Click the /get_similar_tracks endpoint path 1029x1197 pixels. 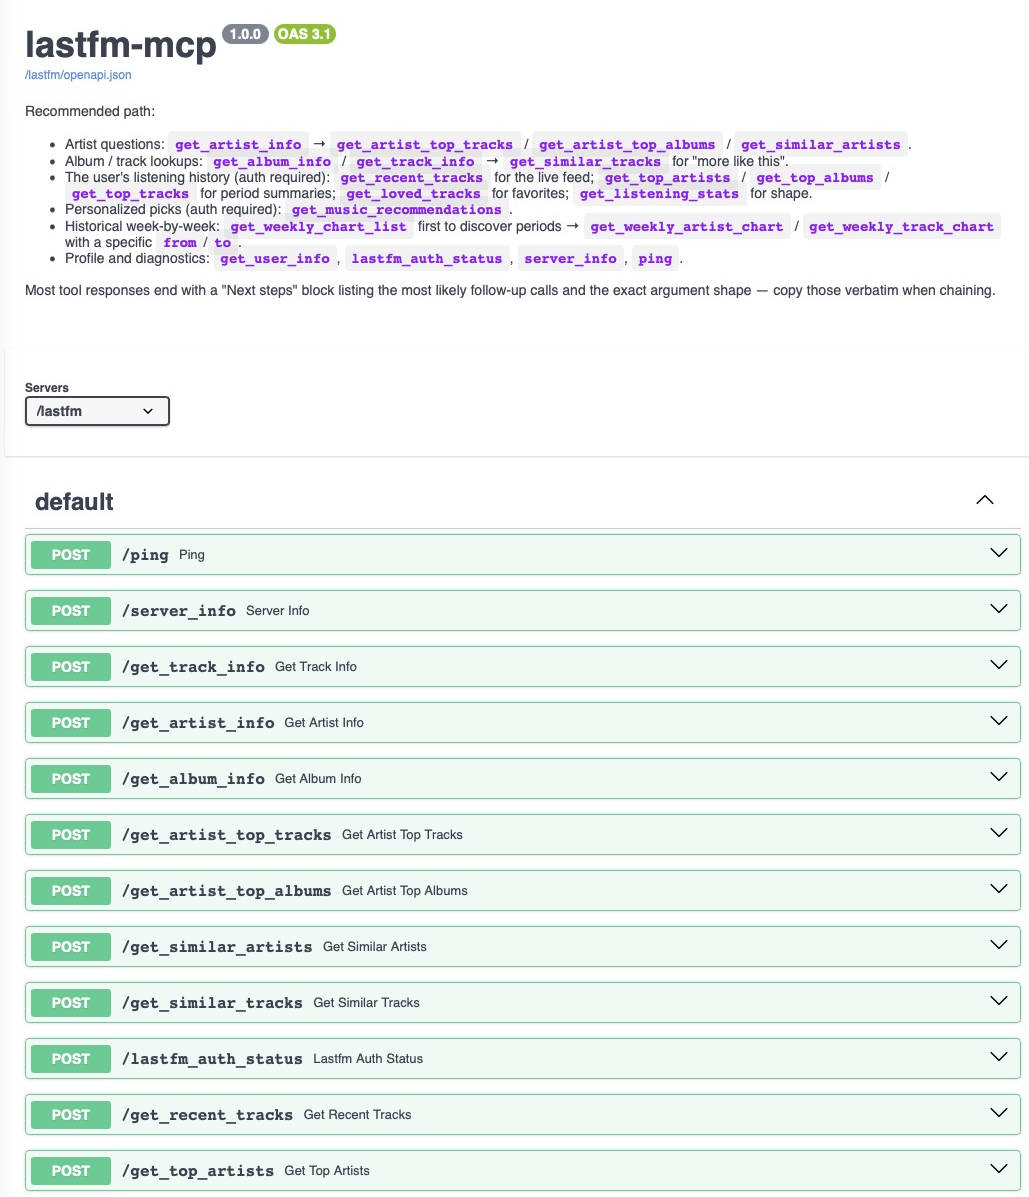212,1002
